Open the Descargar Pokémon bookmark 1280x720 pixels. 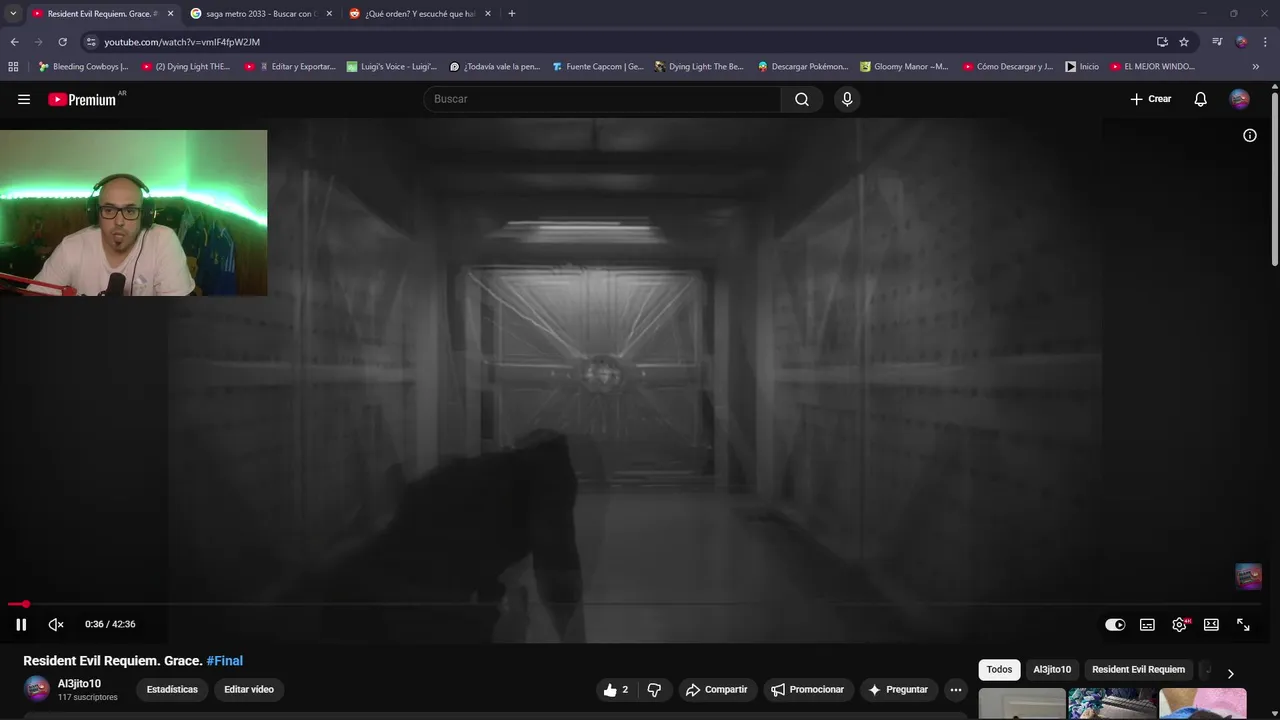click(803, 67)
